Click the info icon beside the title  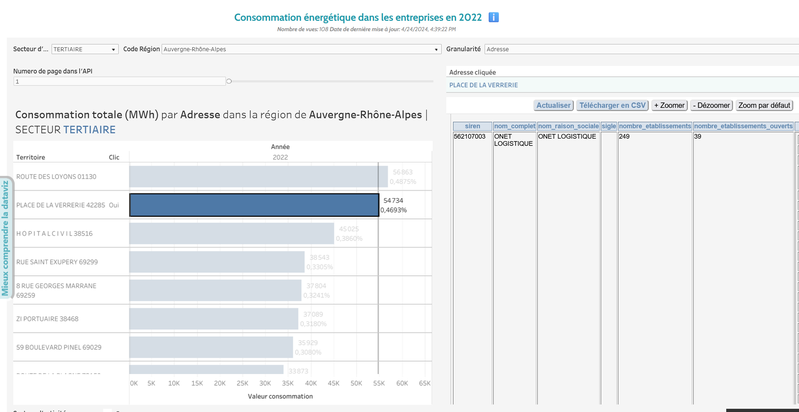coord(493,17)
